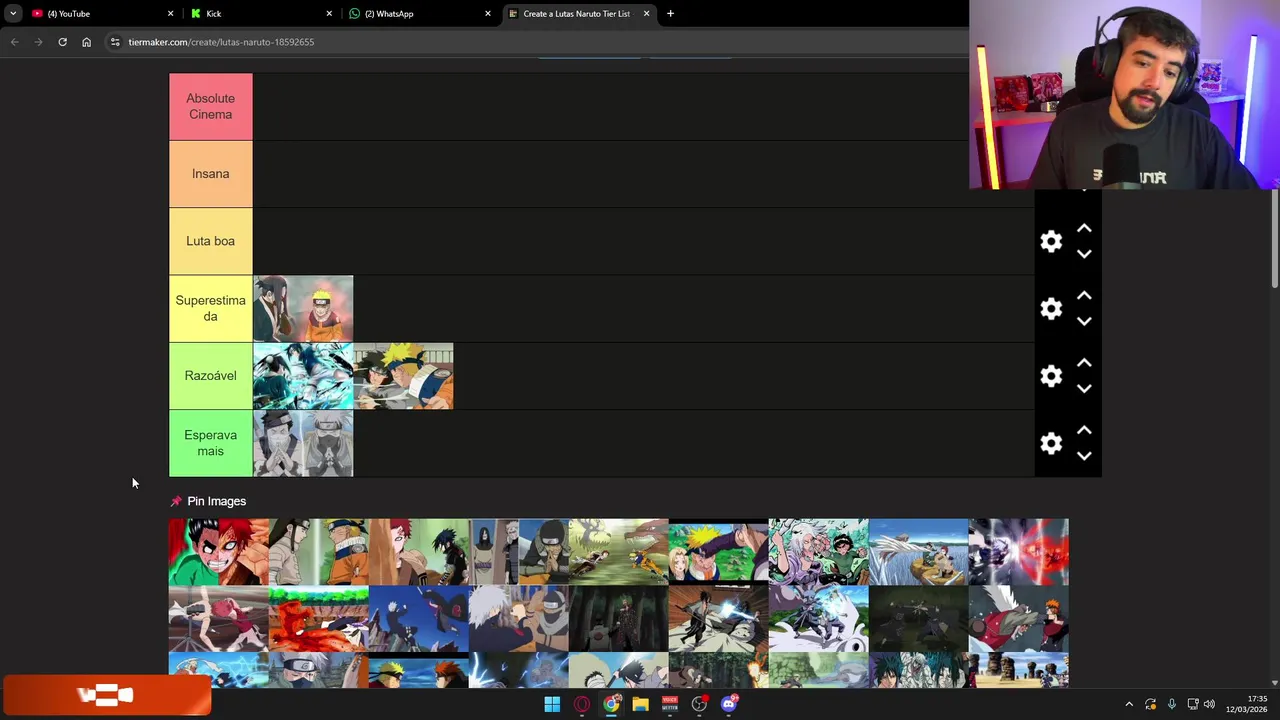The width and height of the screenshot is (1280, 720).
Task: Select orange fox image in second pool row
Action: tap(318, 619)
